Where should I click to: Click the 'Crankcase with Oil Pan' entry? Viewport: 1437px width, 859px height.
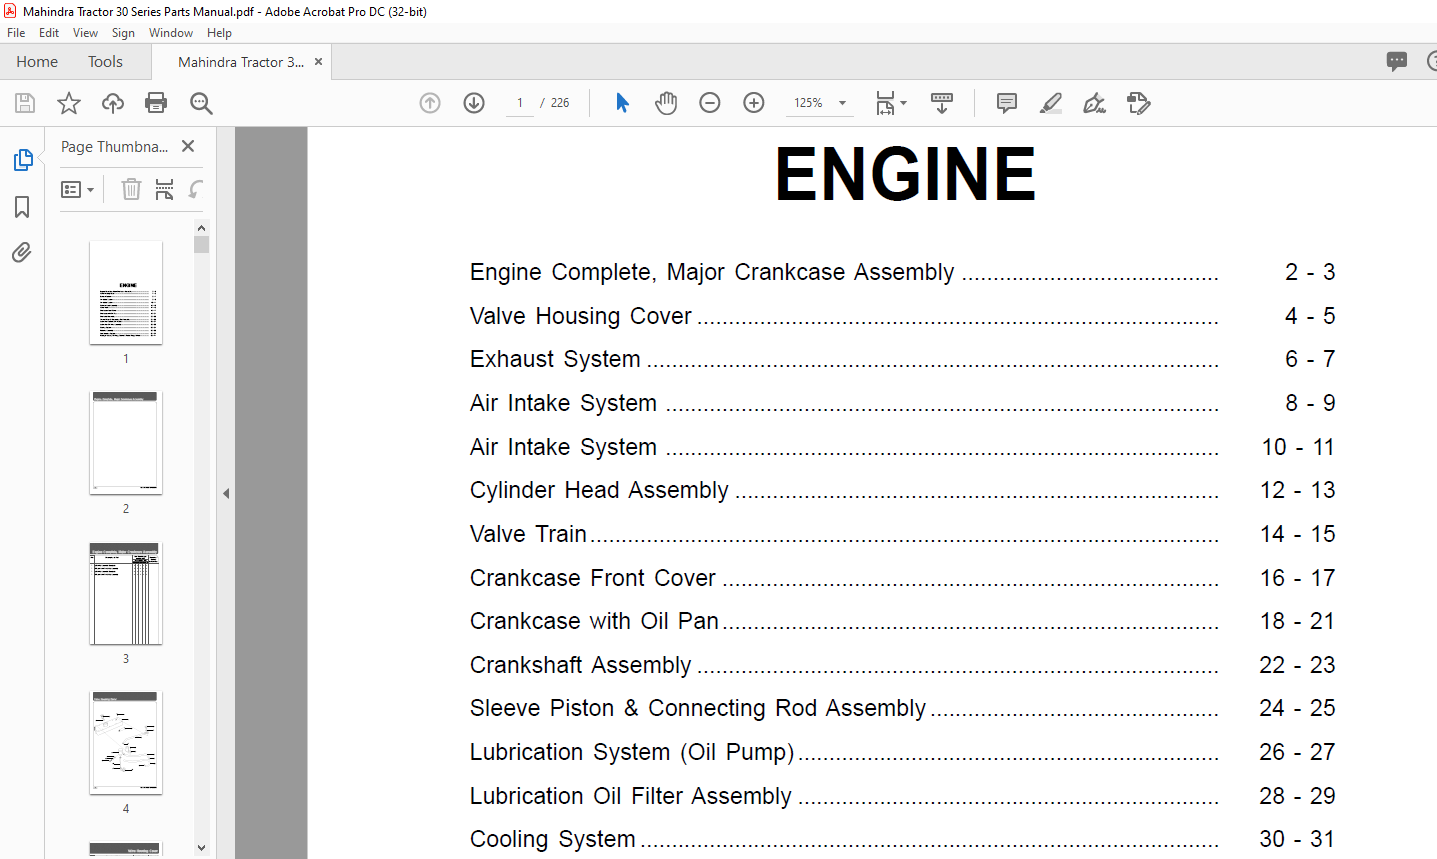(x=594, y=621)
